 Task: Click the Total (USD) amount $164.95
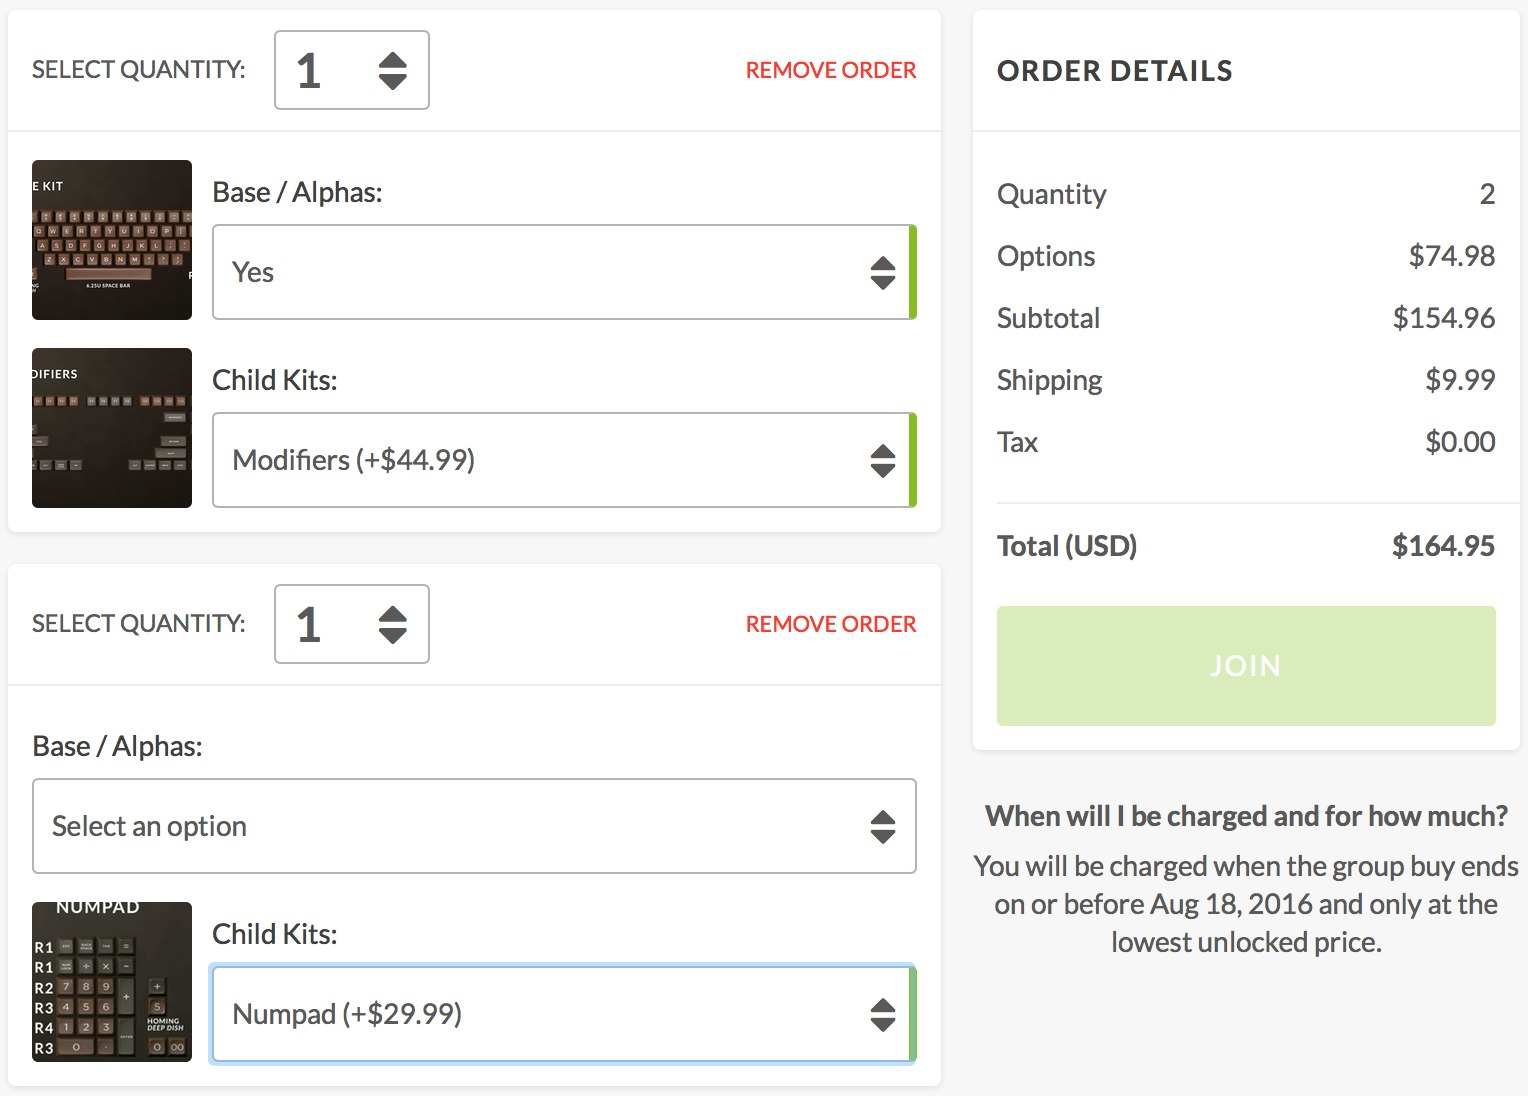click(1443, 546)
